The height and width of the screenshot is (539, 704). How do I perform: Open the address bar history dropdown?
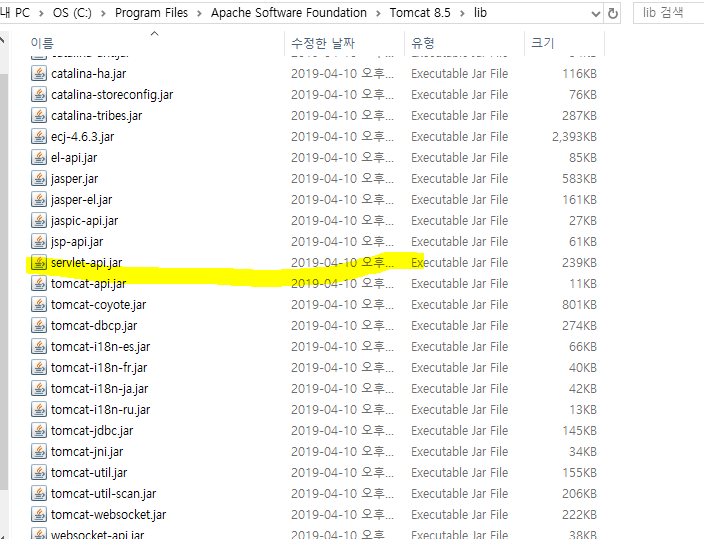click(596, 14)
